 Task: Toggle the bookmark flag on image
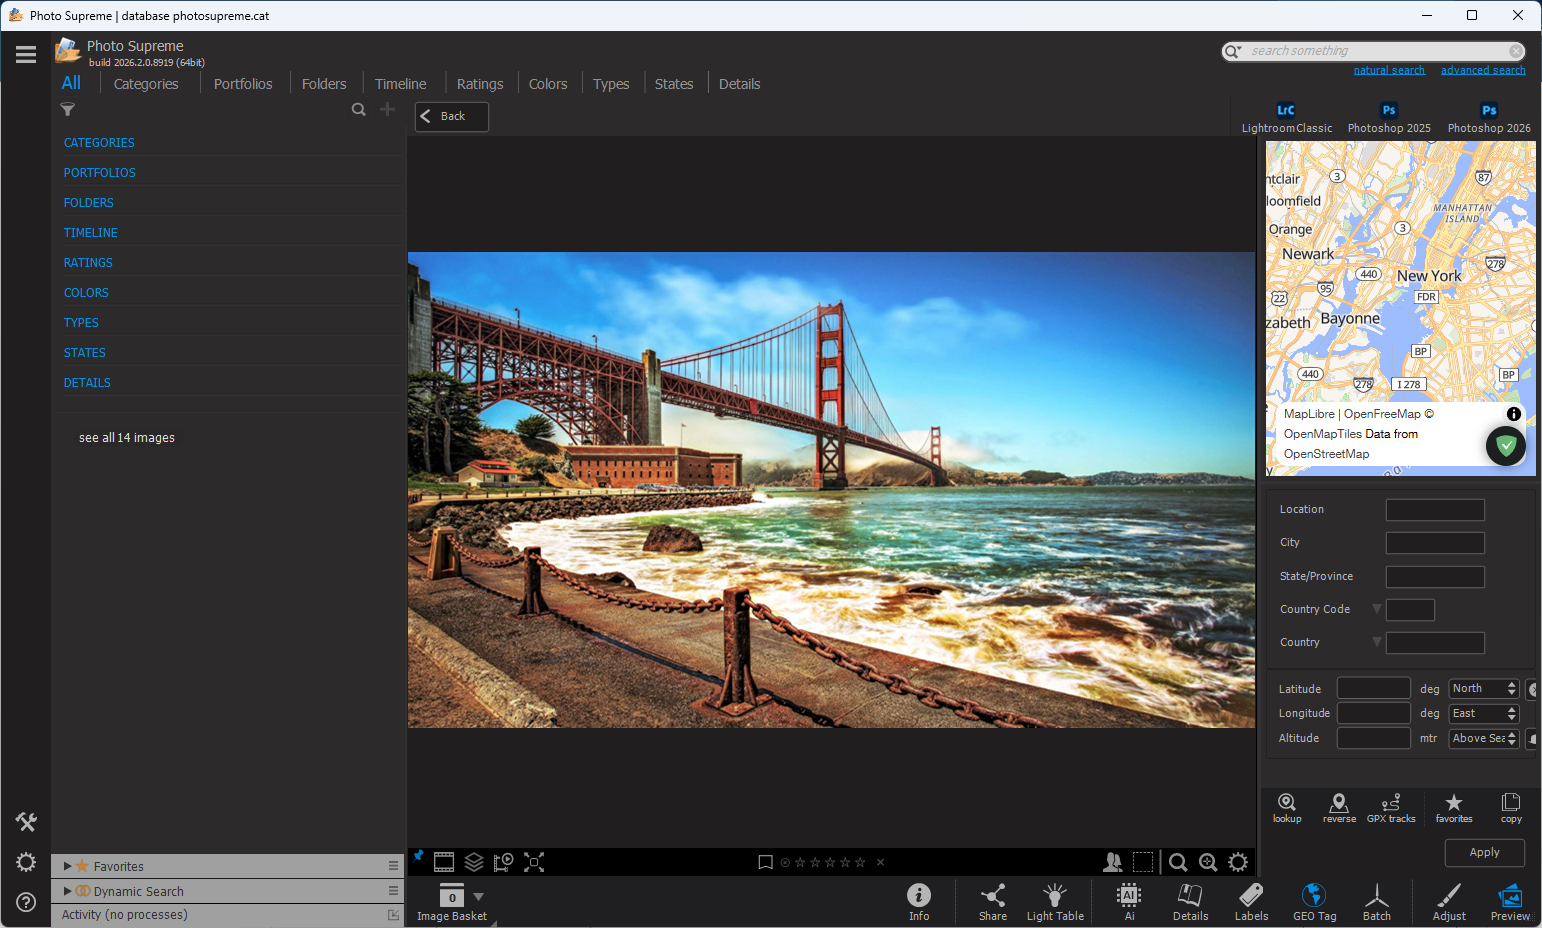pos(765,862)
